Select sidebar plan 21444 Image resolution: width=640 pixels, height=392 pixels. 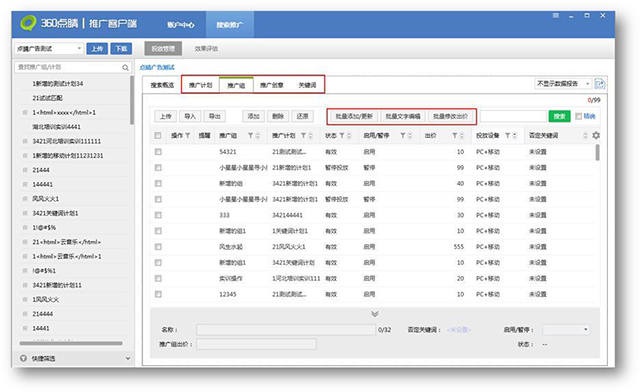pos(41,170)
